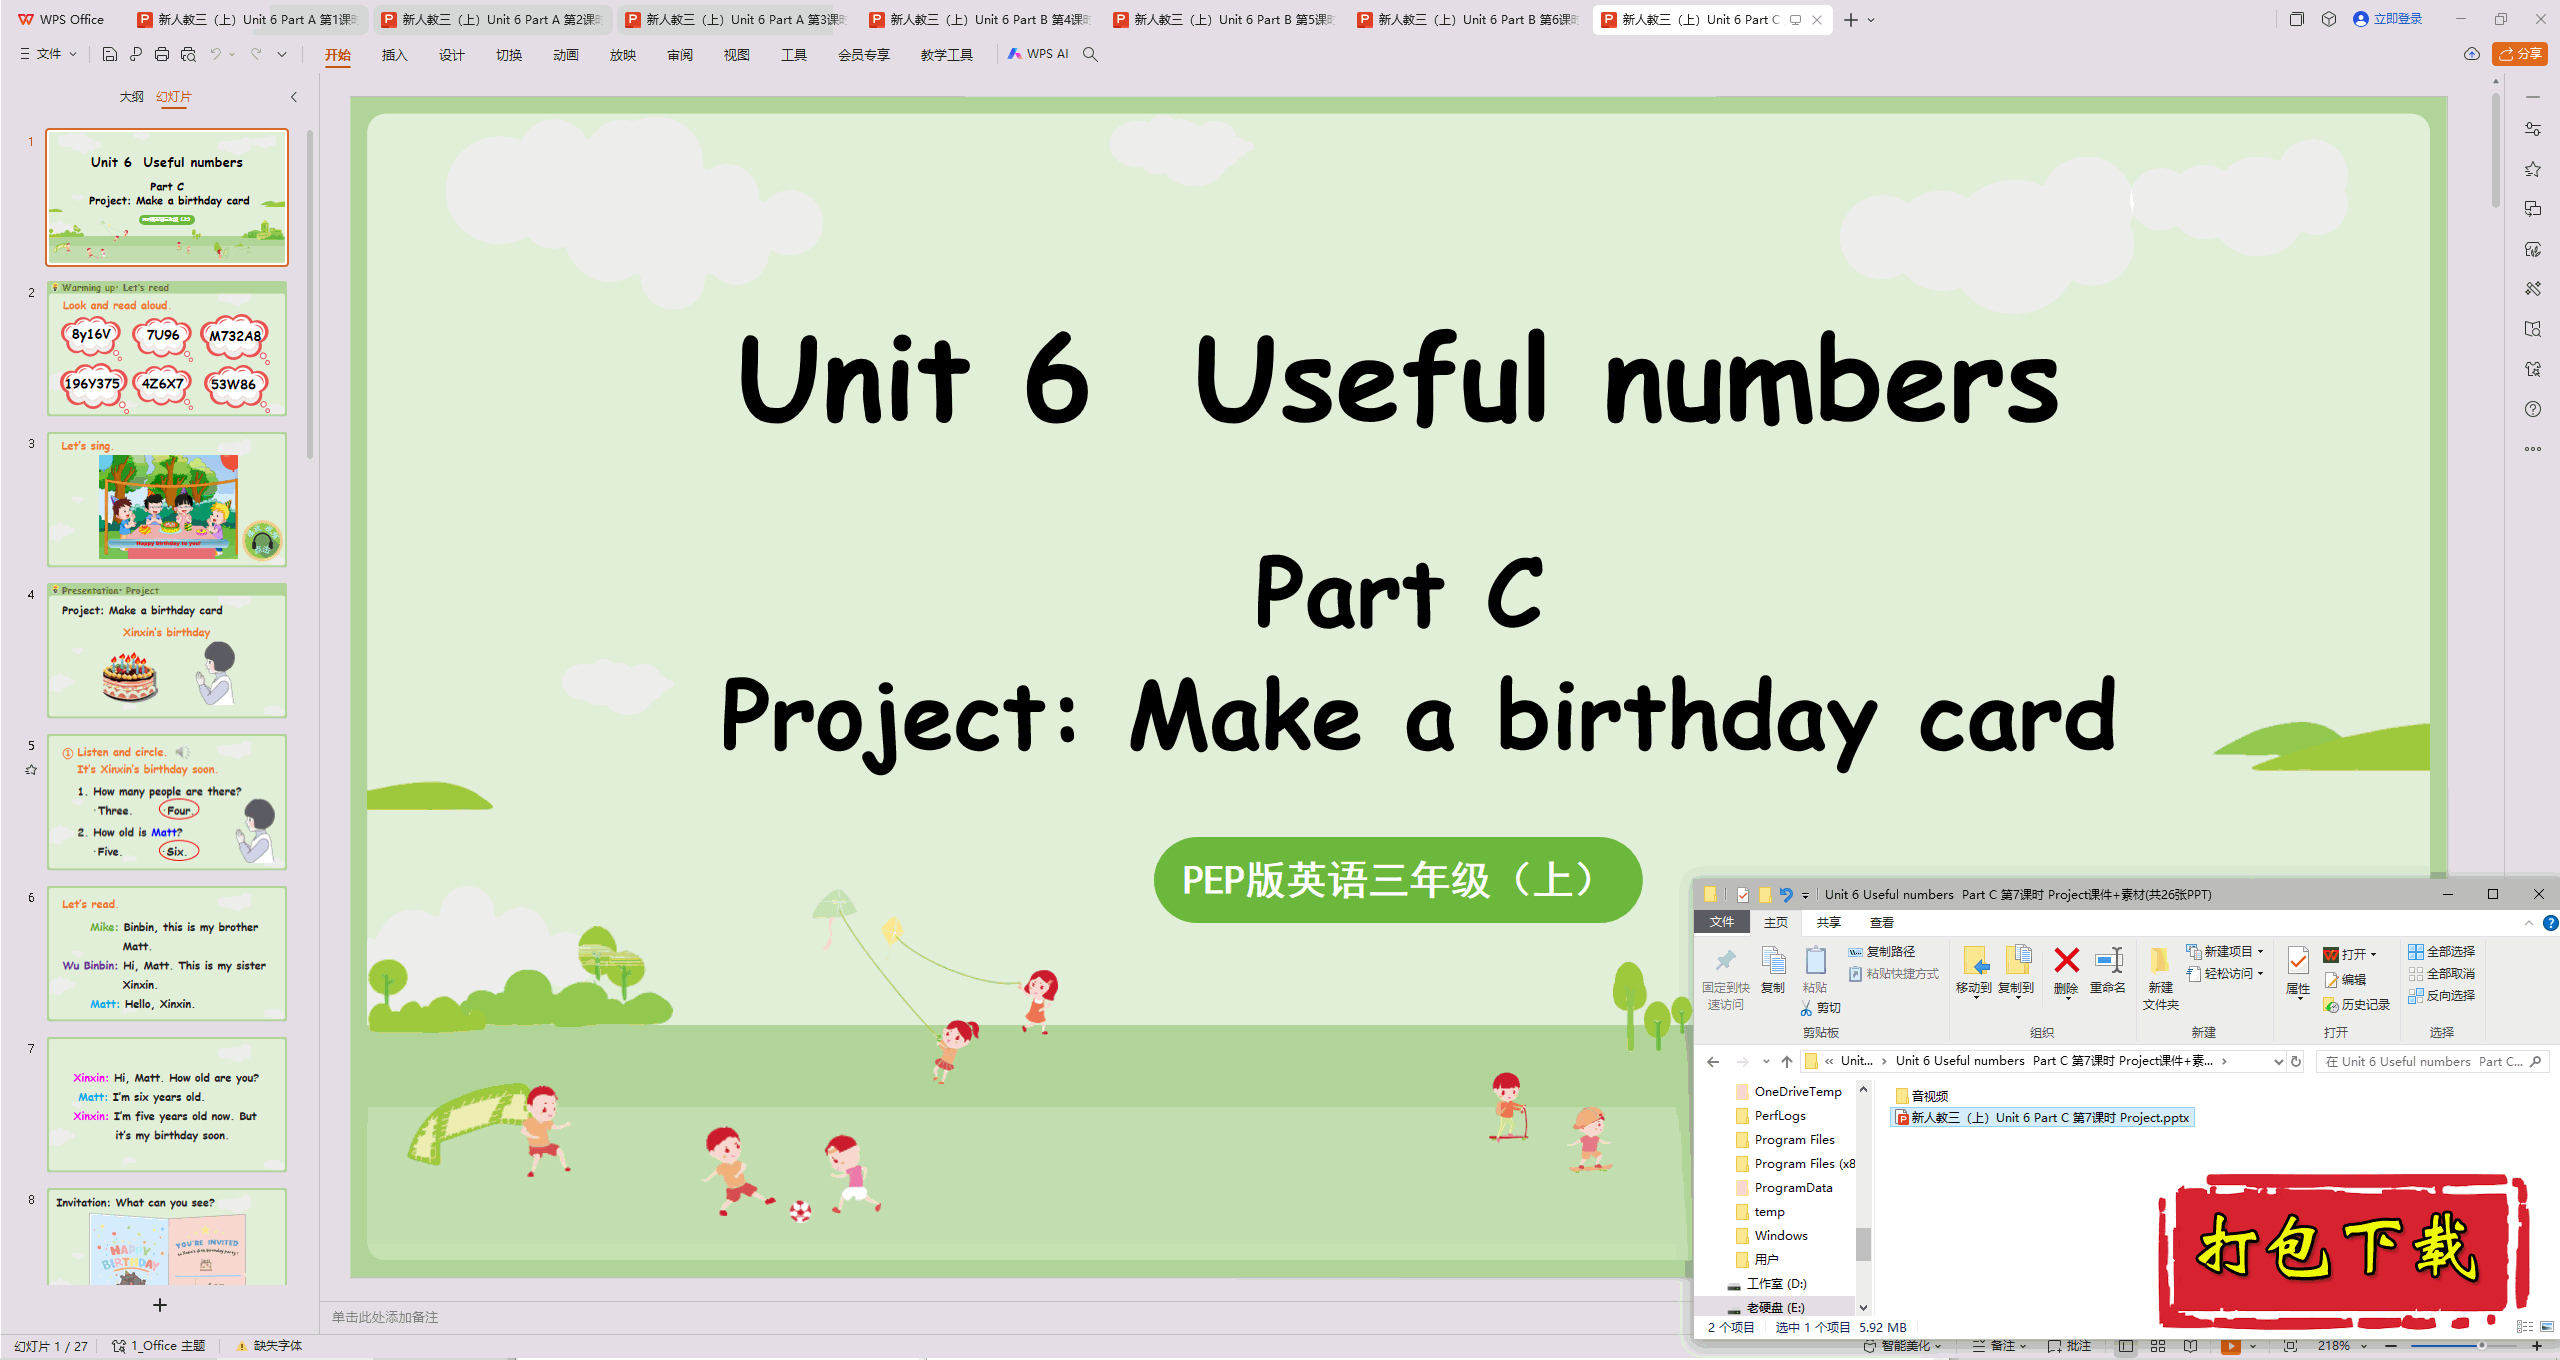Click fit-slide-to-window icon in status bar
2560x1360 pixels.
[2291, 1346]
